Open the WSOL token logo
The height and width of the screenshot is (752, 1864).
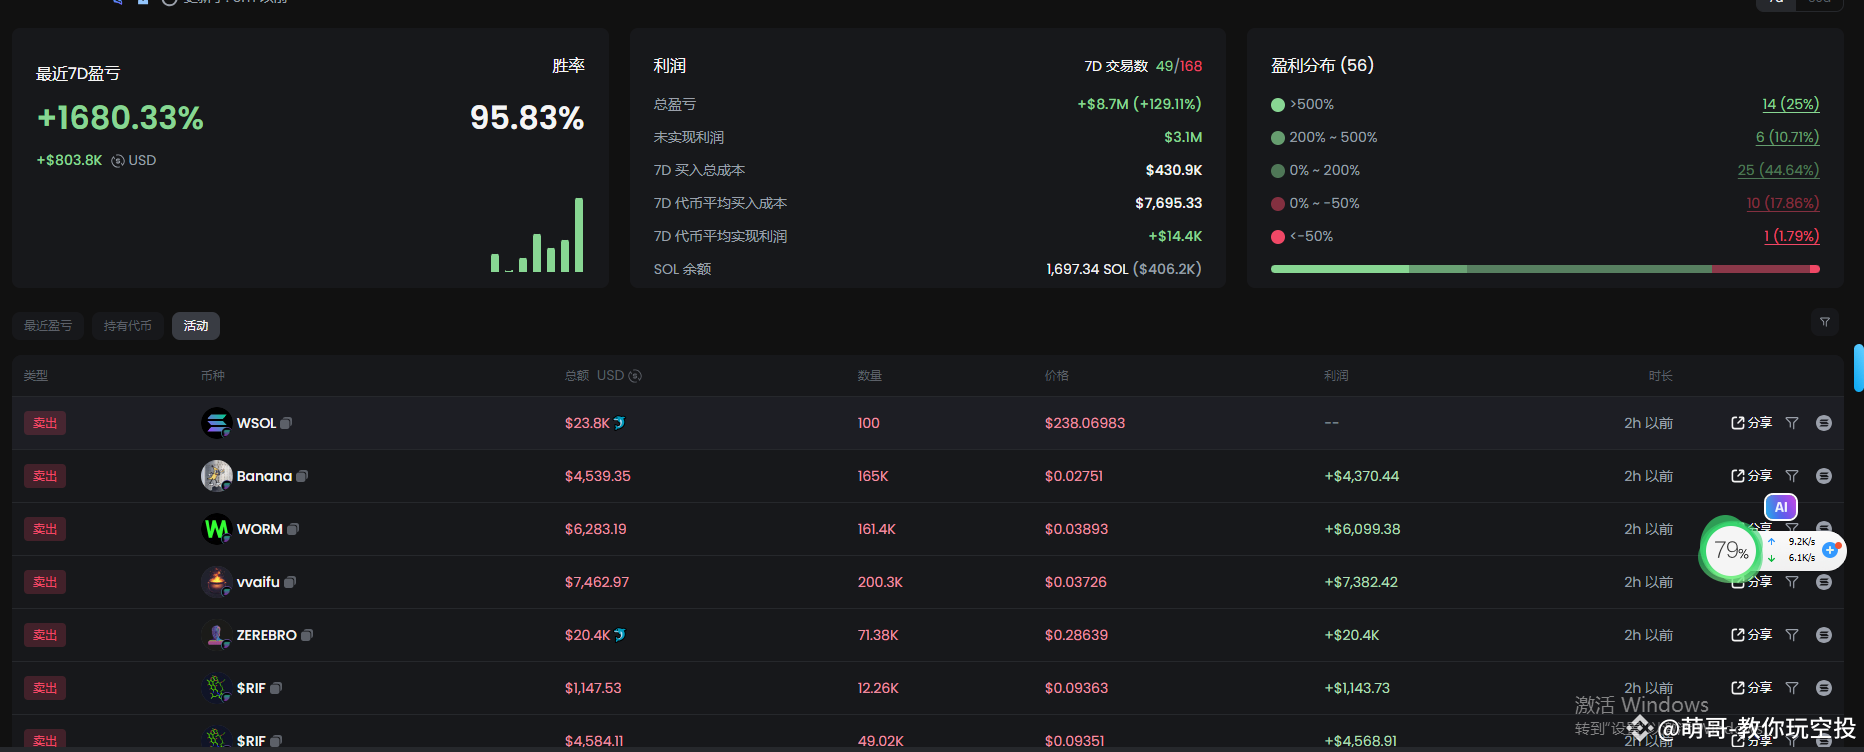(x=216, y=423)
